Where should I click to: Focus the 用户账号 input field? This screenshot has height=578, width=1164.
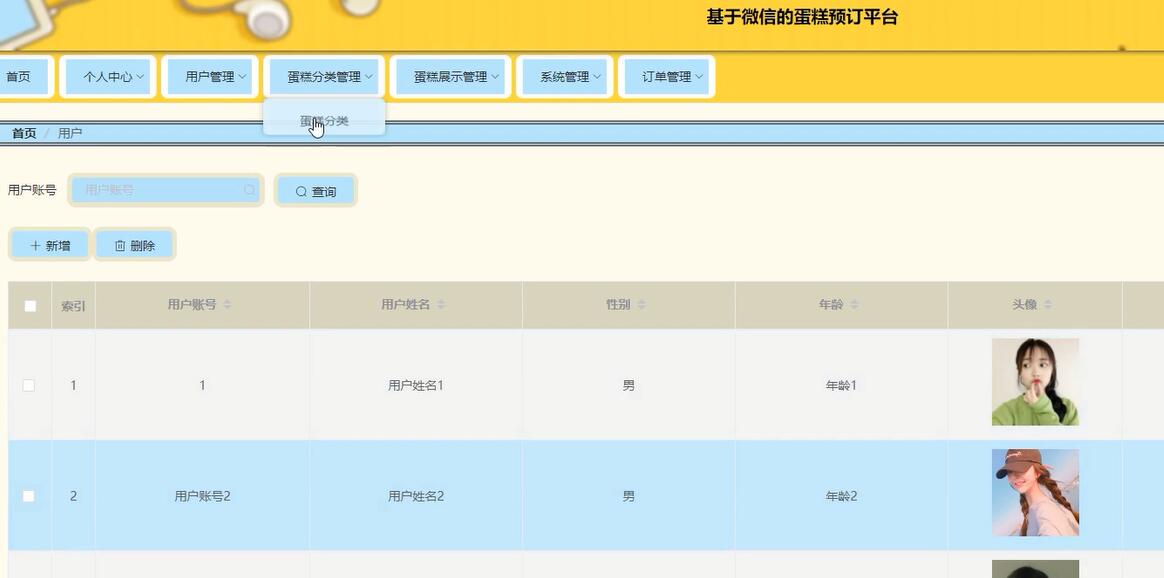coord(166,190)
